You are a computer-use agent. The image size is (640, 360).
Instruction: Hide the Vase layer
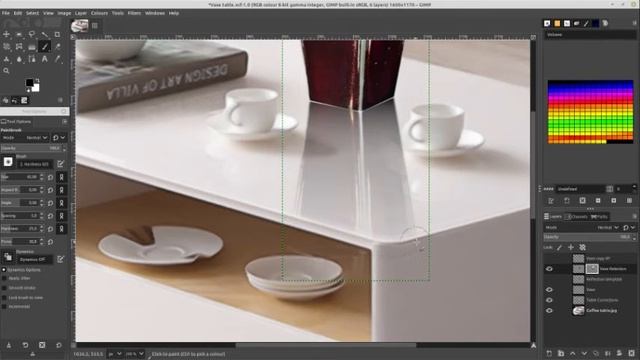[x=549, y=290]
